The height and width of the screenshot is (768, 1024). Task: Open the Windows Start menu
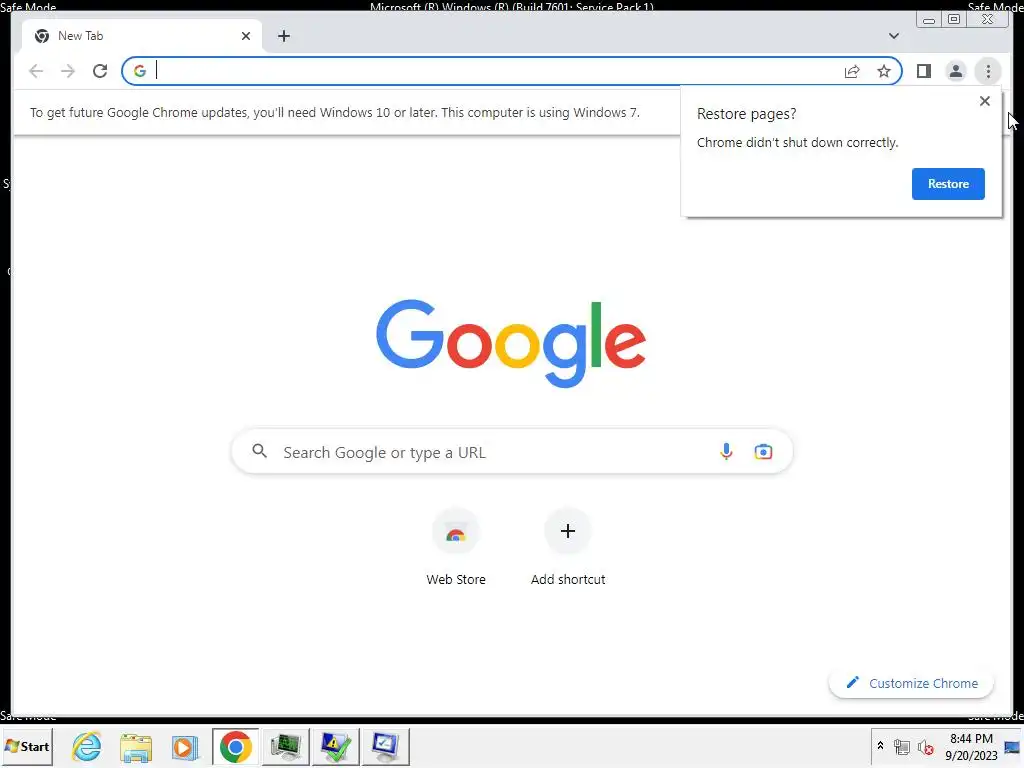(27, 746)
